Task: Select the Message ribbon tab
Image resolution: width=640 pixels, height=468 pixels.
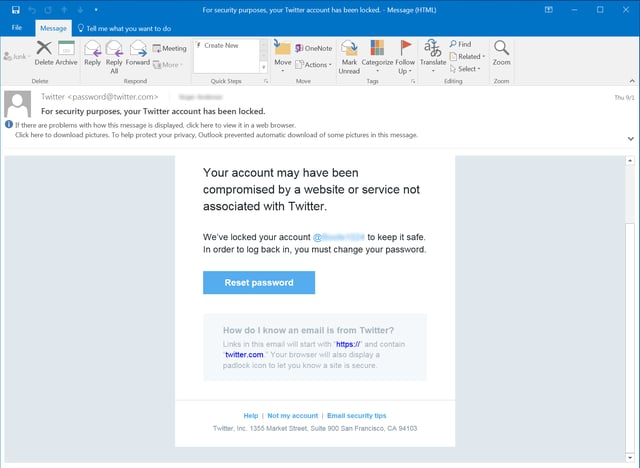Action: click(52, 28)
